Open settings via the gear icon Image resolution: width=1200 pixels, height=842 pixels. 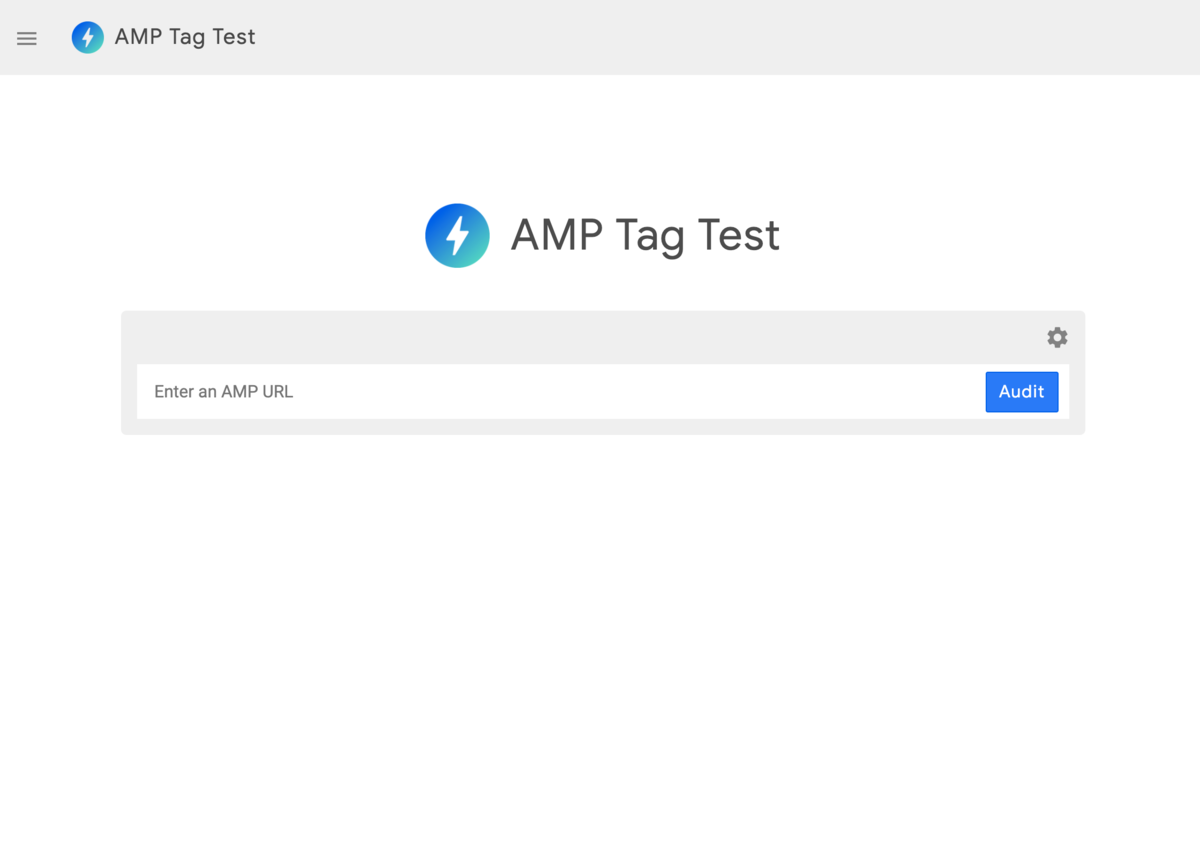(x=1057, y=337)
